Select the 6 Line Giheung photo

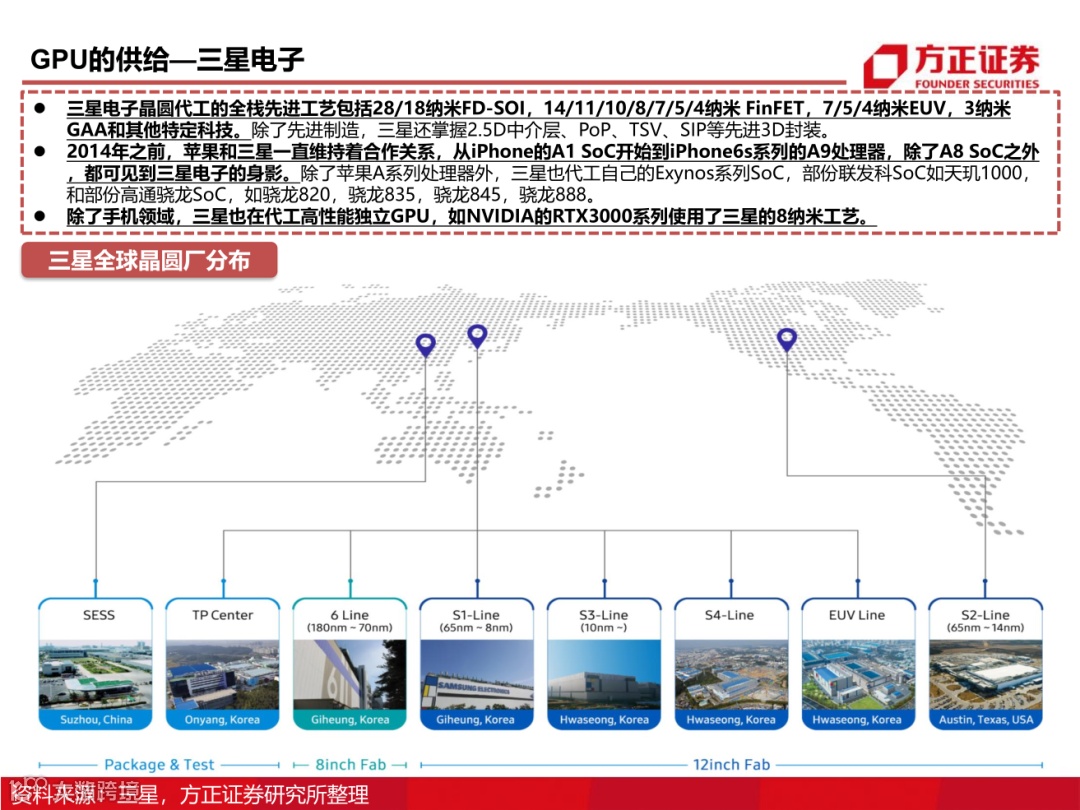coord(350,675)
